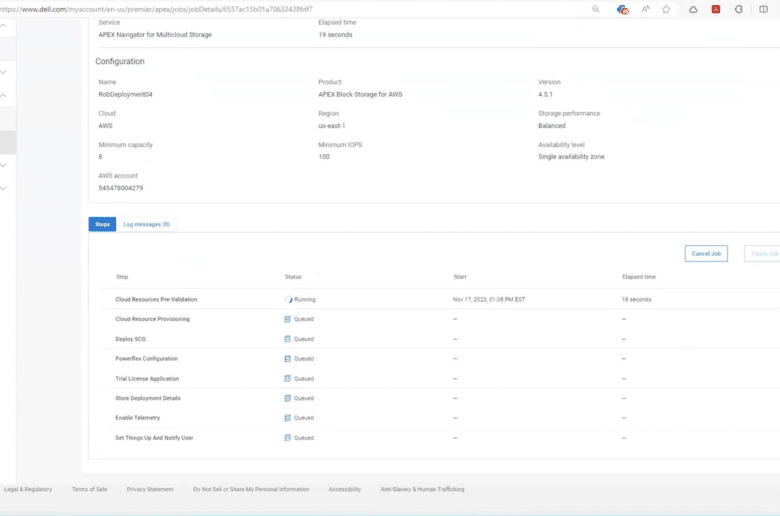Click Queued icon for Cloud Resource Provisioning
Viewport: 780px width, 516px height.
(x=288, y=319)
